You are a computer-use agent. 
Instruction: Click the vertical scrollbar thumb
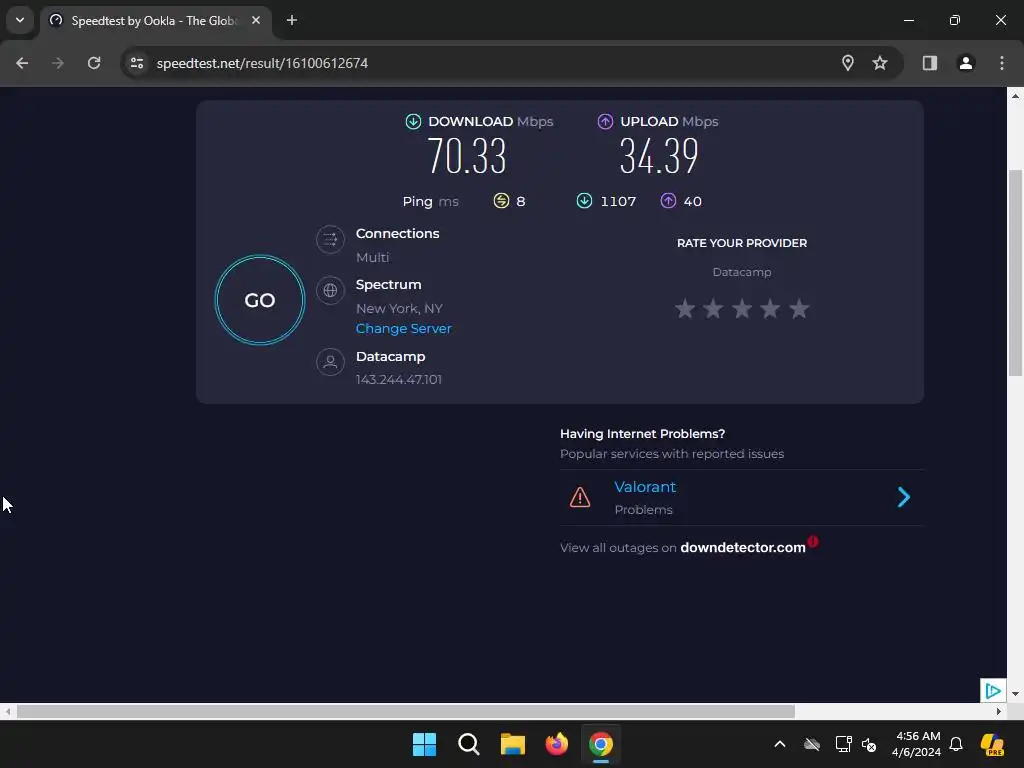pyautogui.click(x=1015, y=273)
